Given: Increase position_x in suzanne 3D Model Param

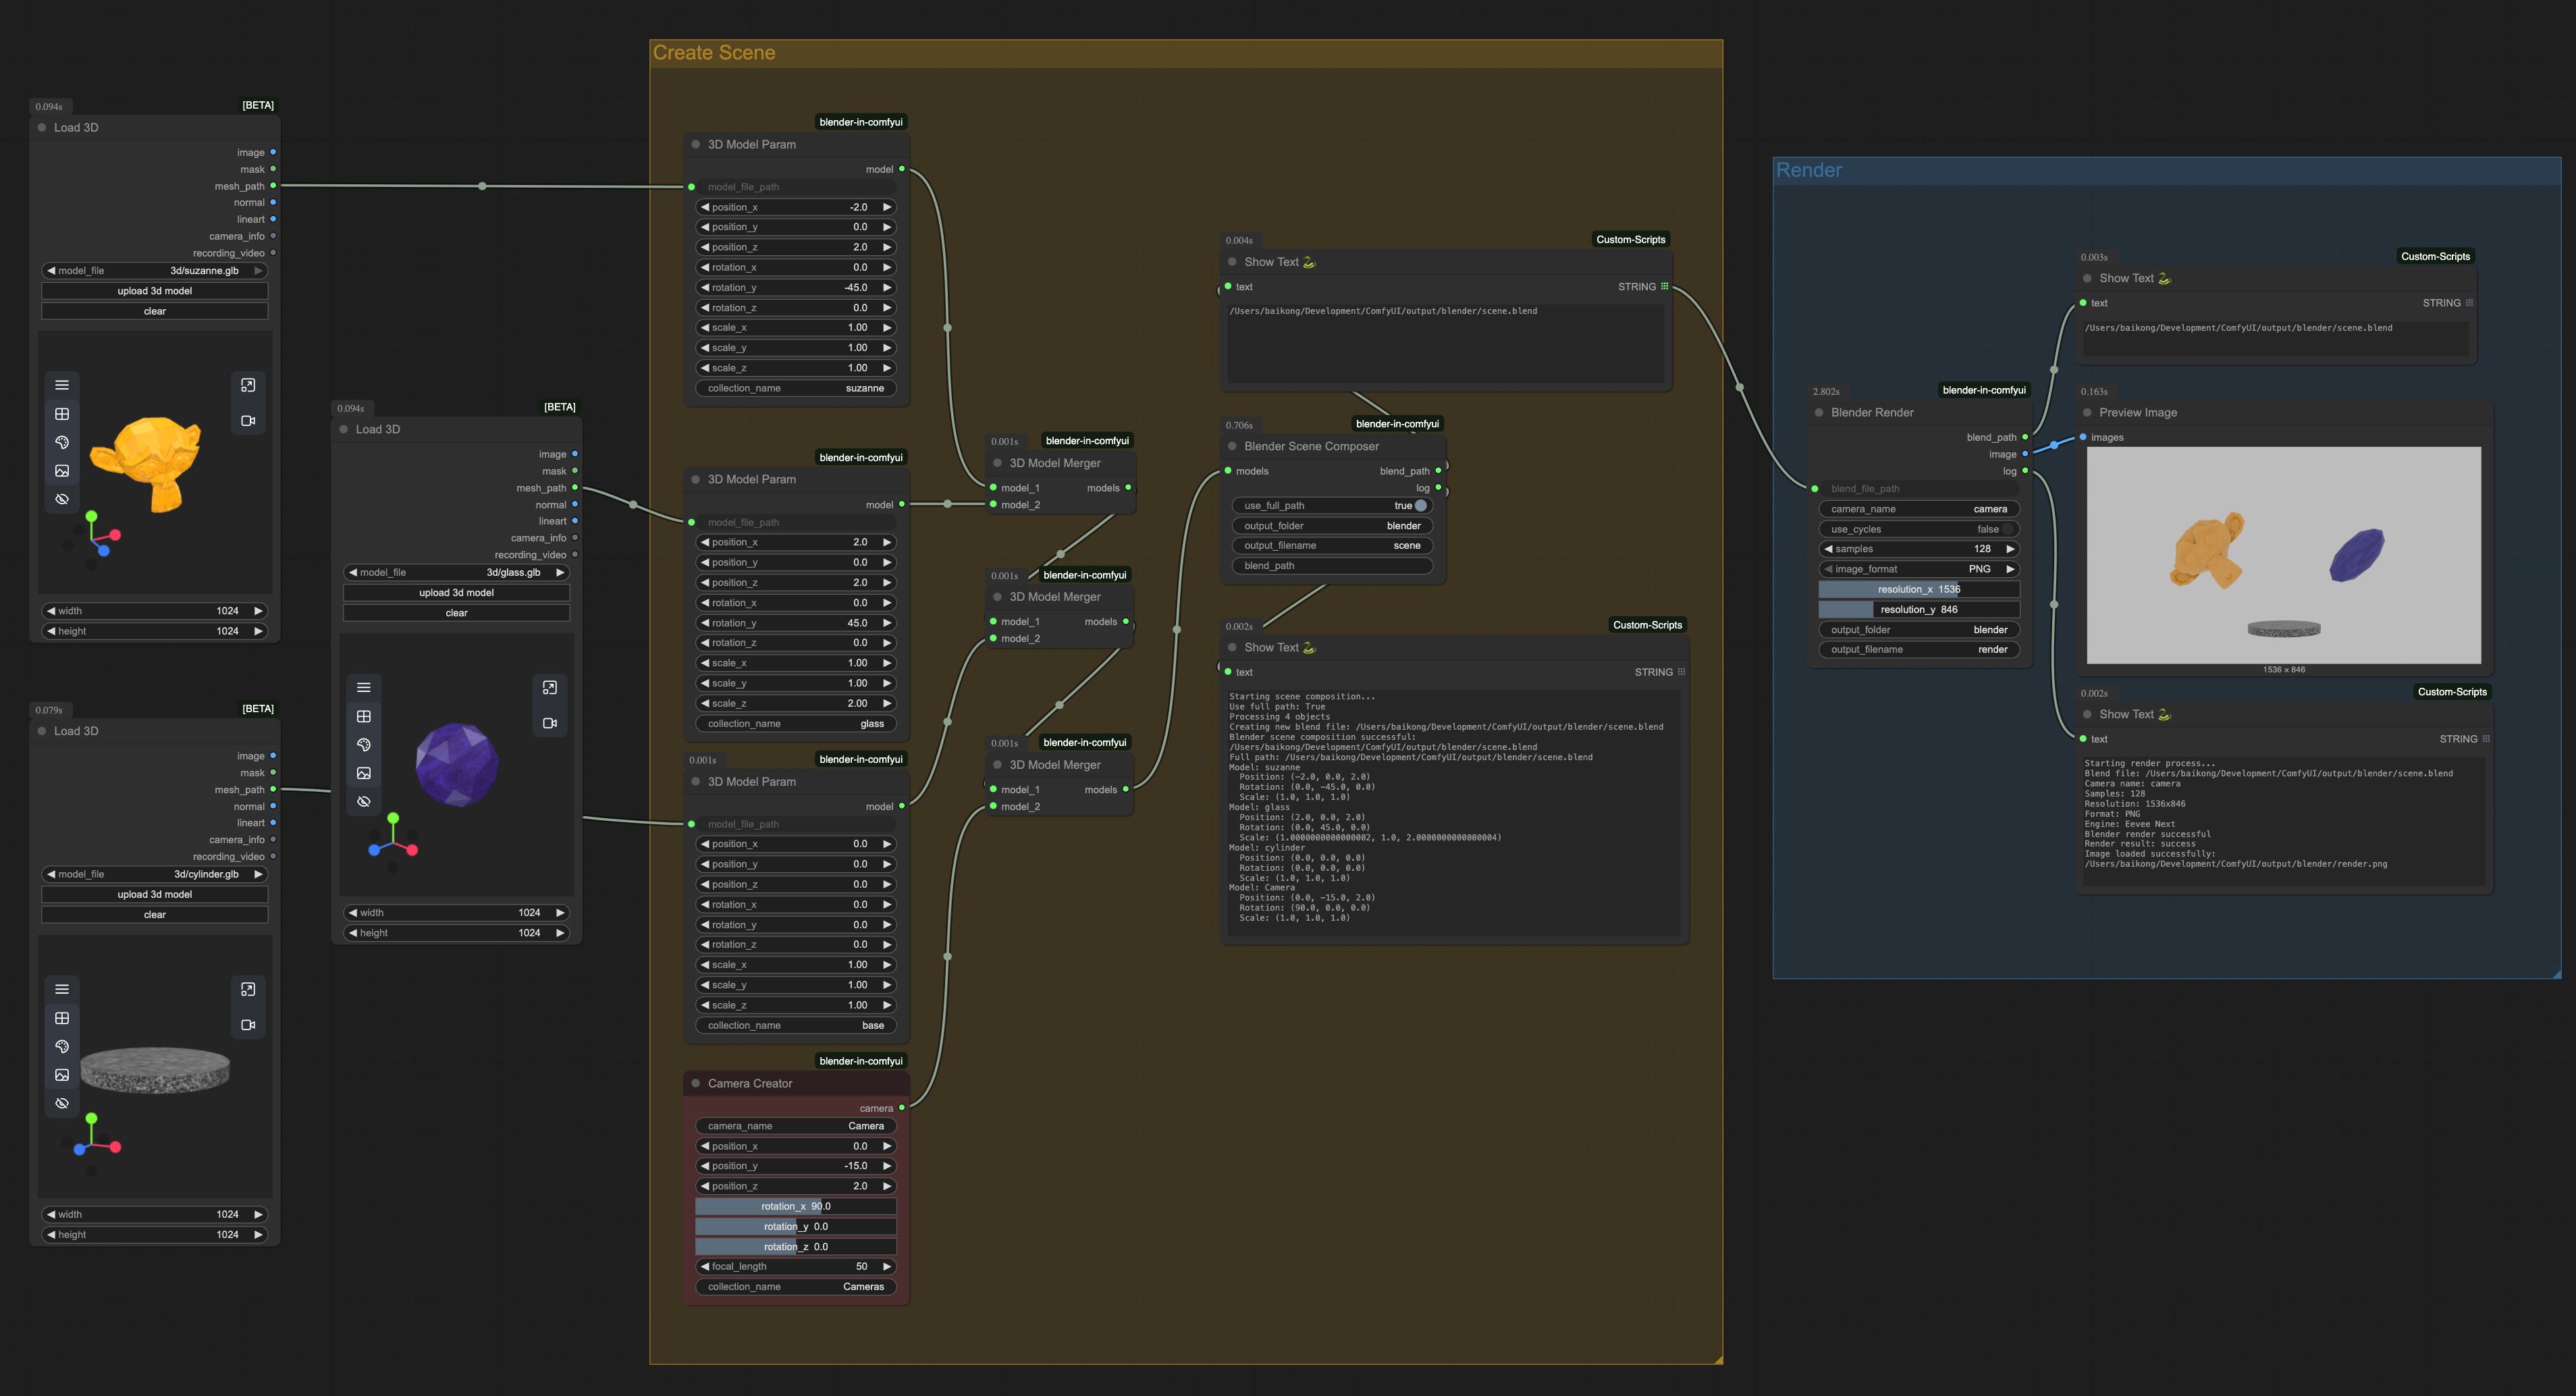Looking at the screenshot, I should tap(886, 207).
